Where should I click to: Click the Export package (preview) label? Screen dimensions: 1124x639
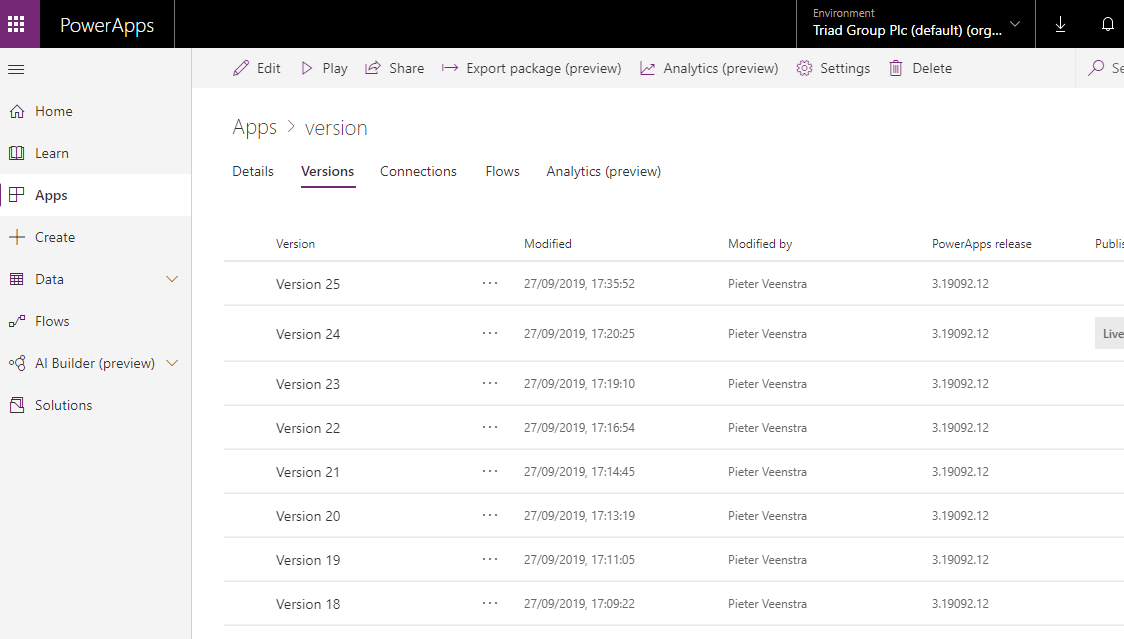[x=544, y=68]
